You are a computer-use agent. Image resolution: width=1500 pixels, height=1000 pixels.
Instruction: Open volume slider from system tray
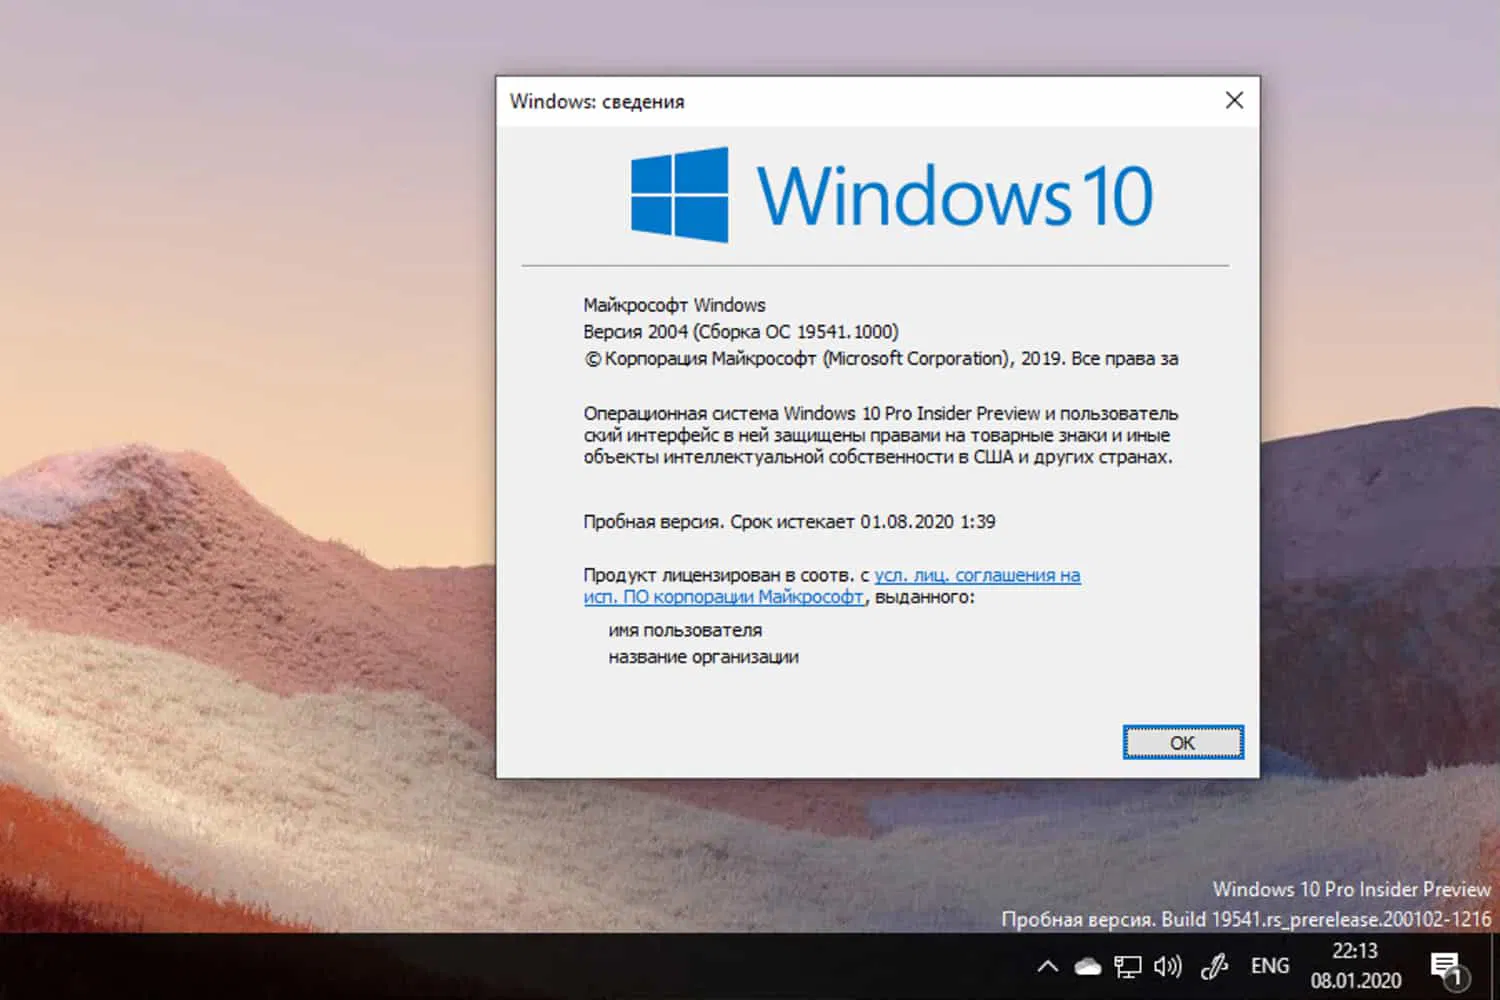[1167, 966]
